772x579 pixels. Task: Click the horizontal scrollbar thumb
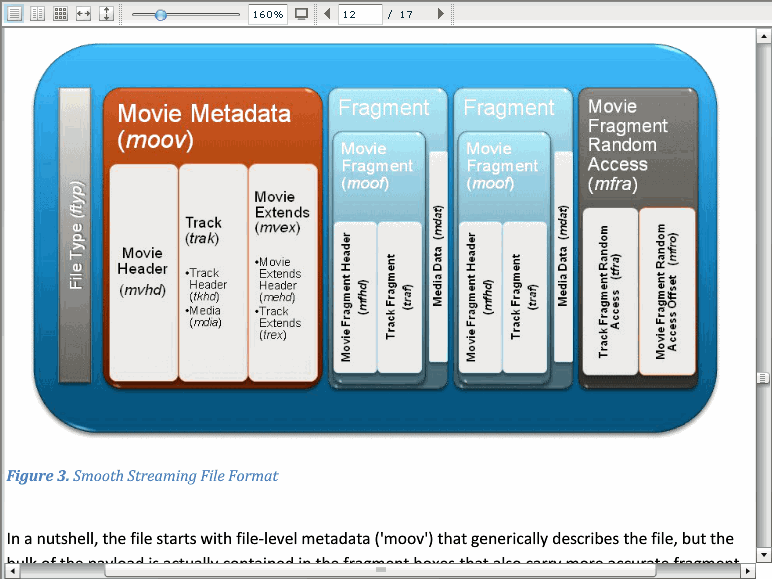pyautogui.click(x=380, y=571)
